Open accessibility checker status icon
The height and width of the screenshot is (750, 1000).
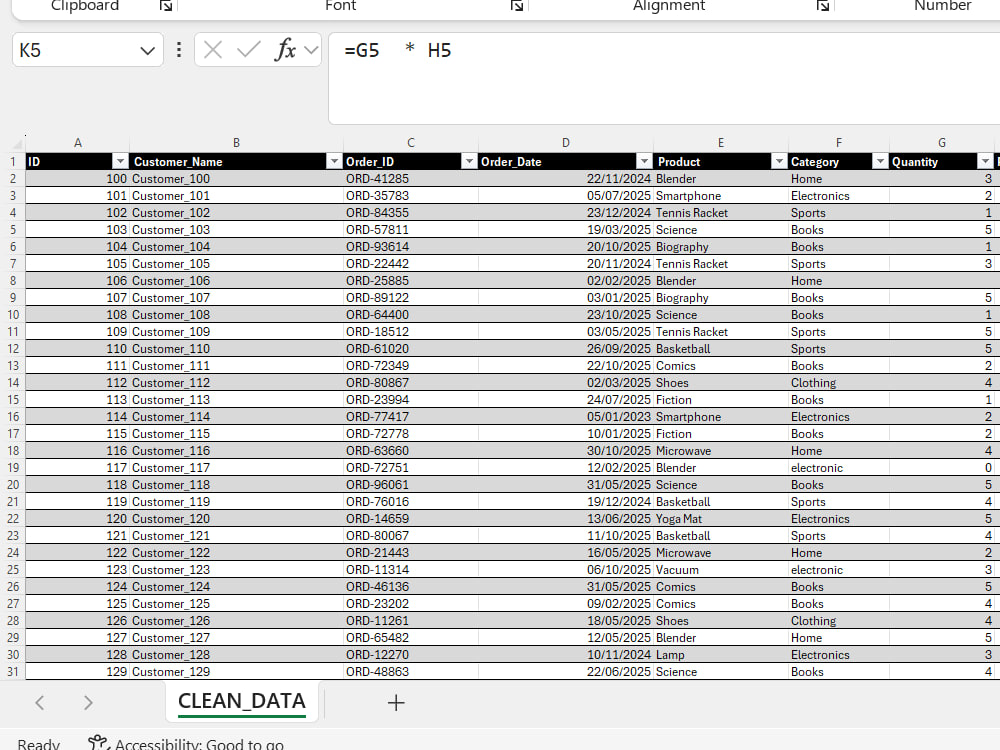coord(99,743)
